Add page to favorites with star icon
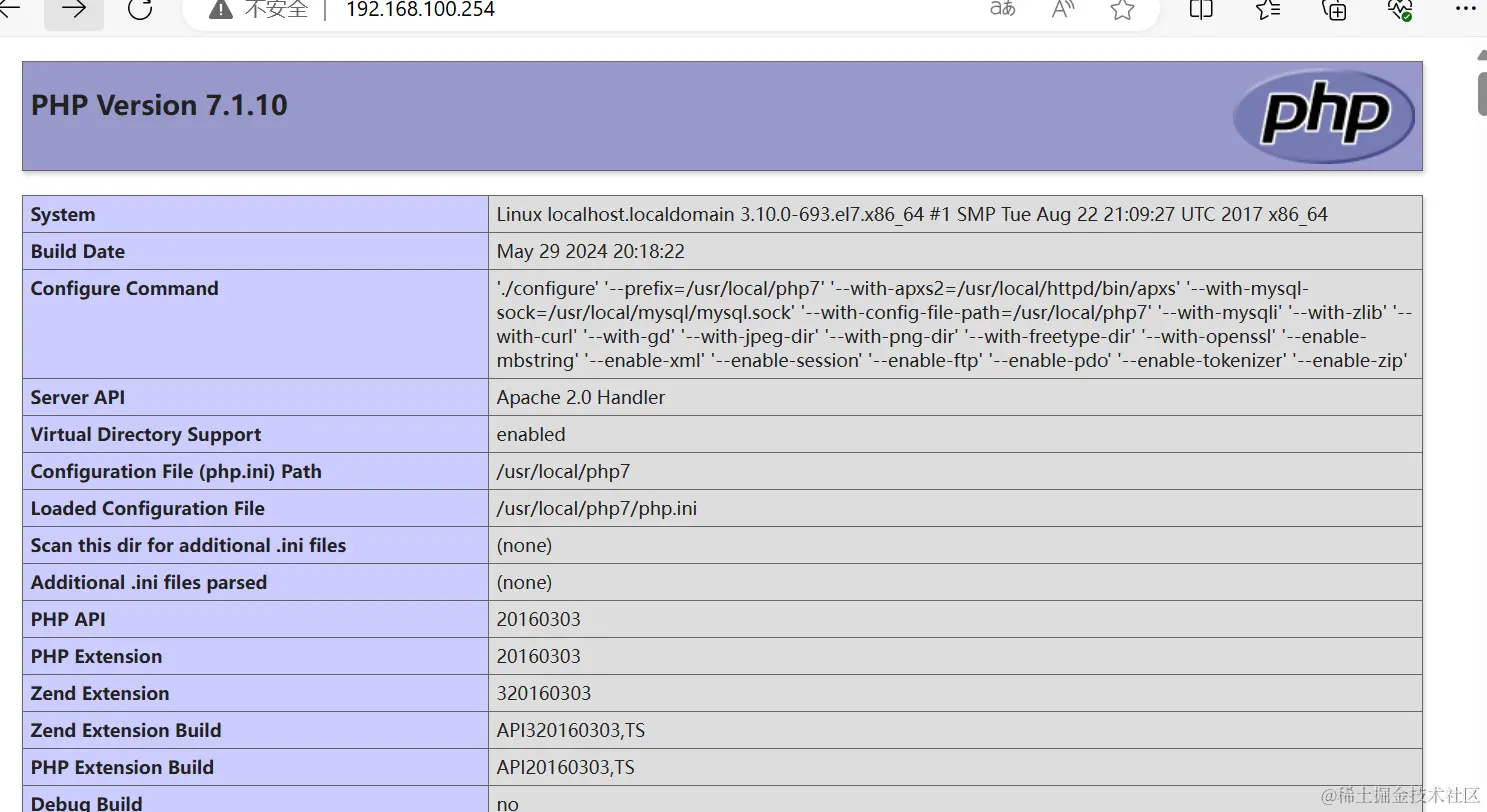 1122,9
